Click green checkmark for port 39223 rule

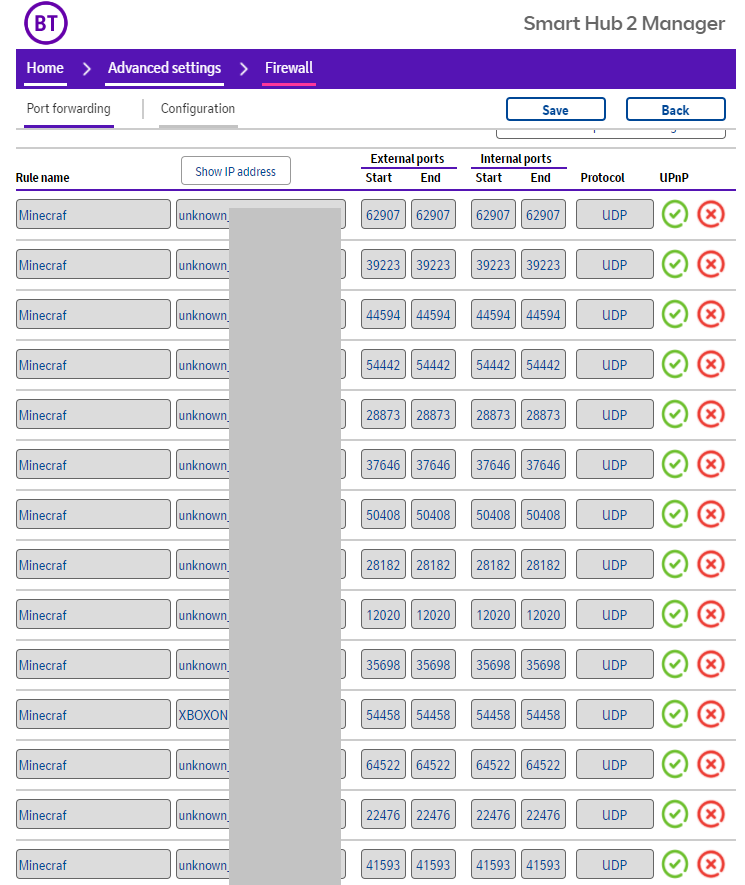click(x=675, y=264)
